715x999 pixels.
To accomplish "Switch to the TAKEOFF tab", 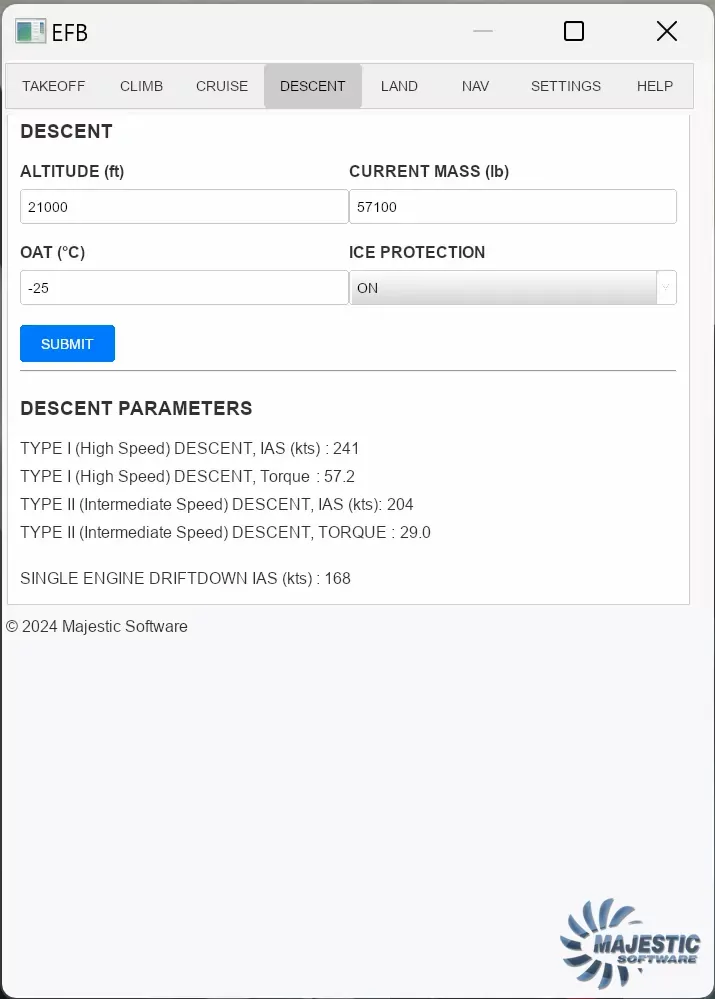I will [54, 86].
